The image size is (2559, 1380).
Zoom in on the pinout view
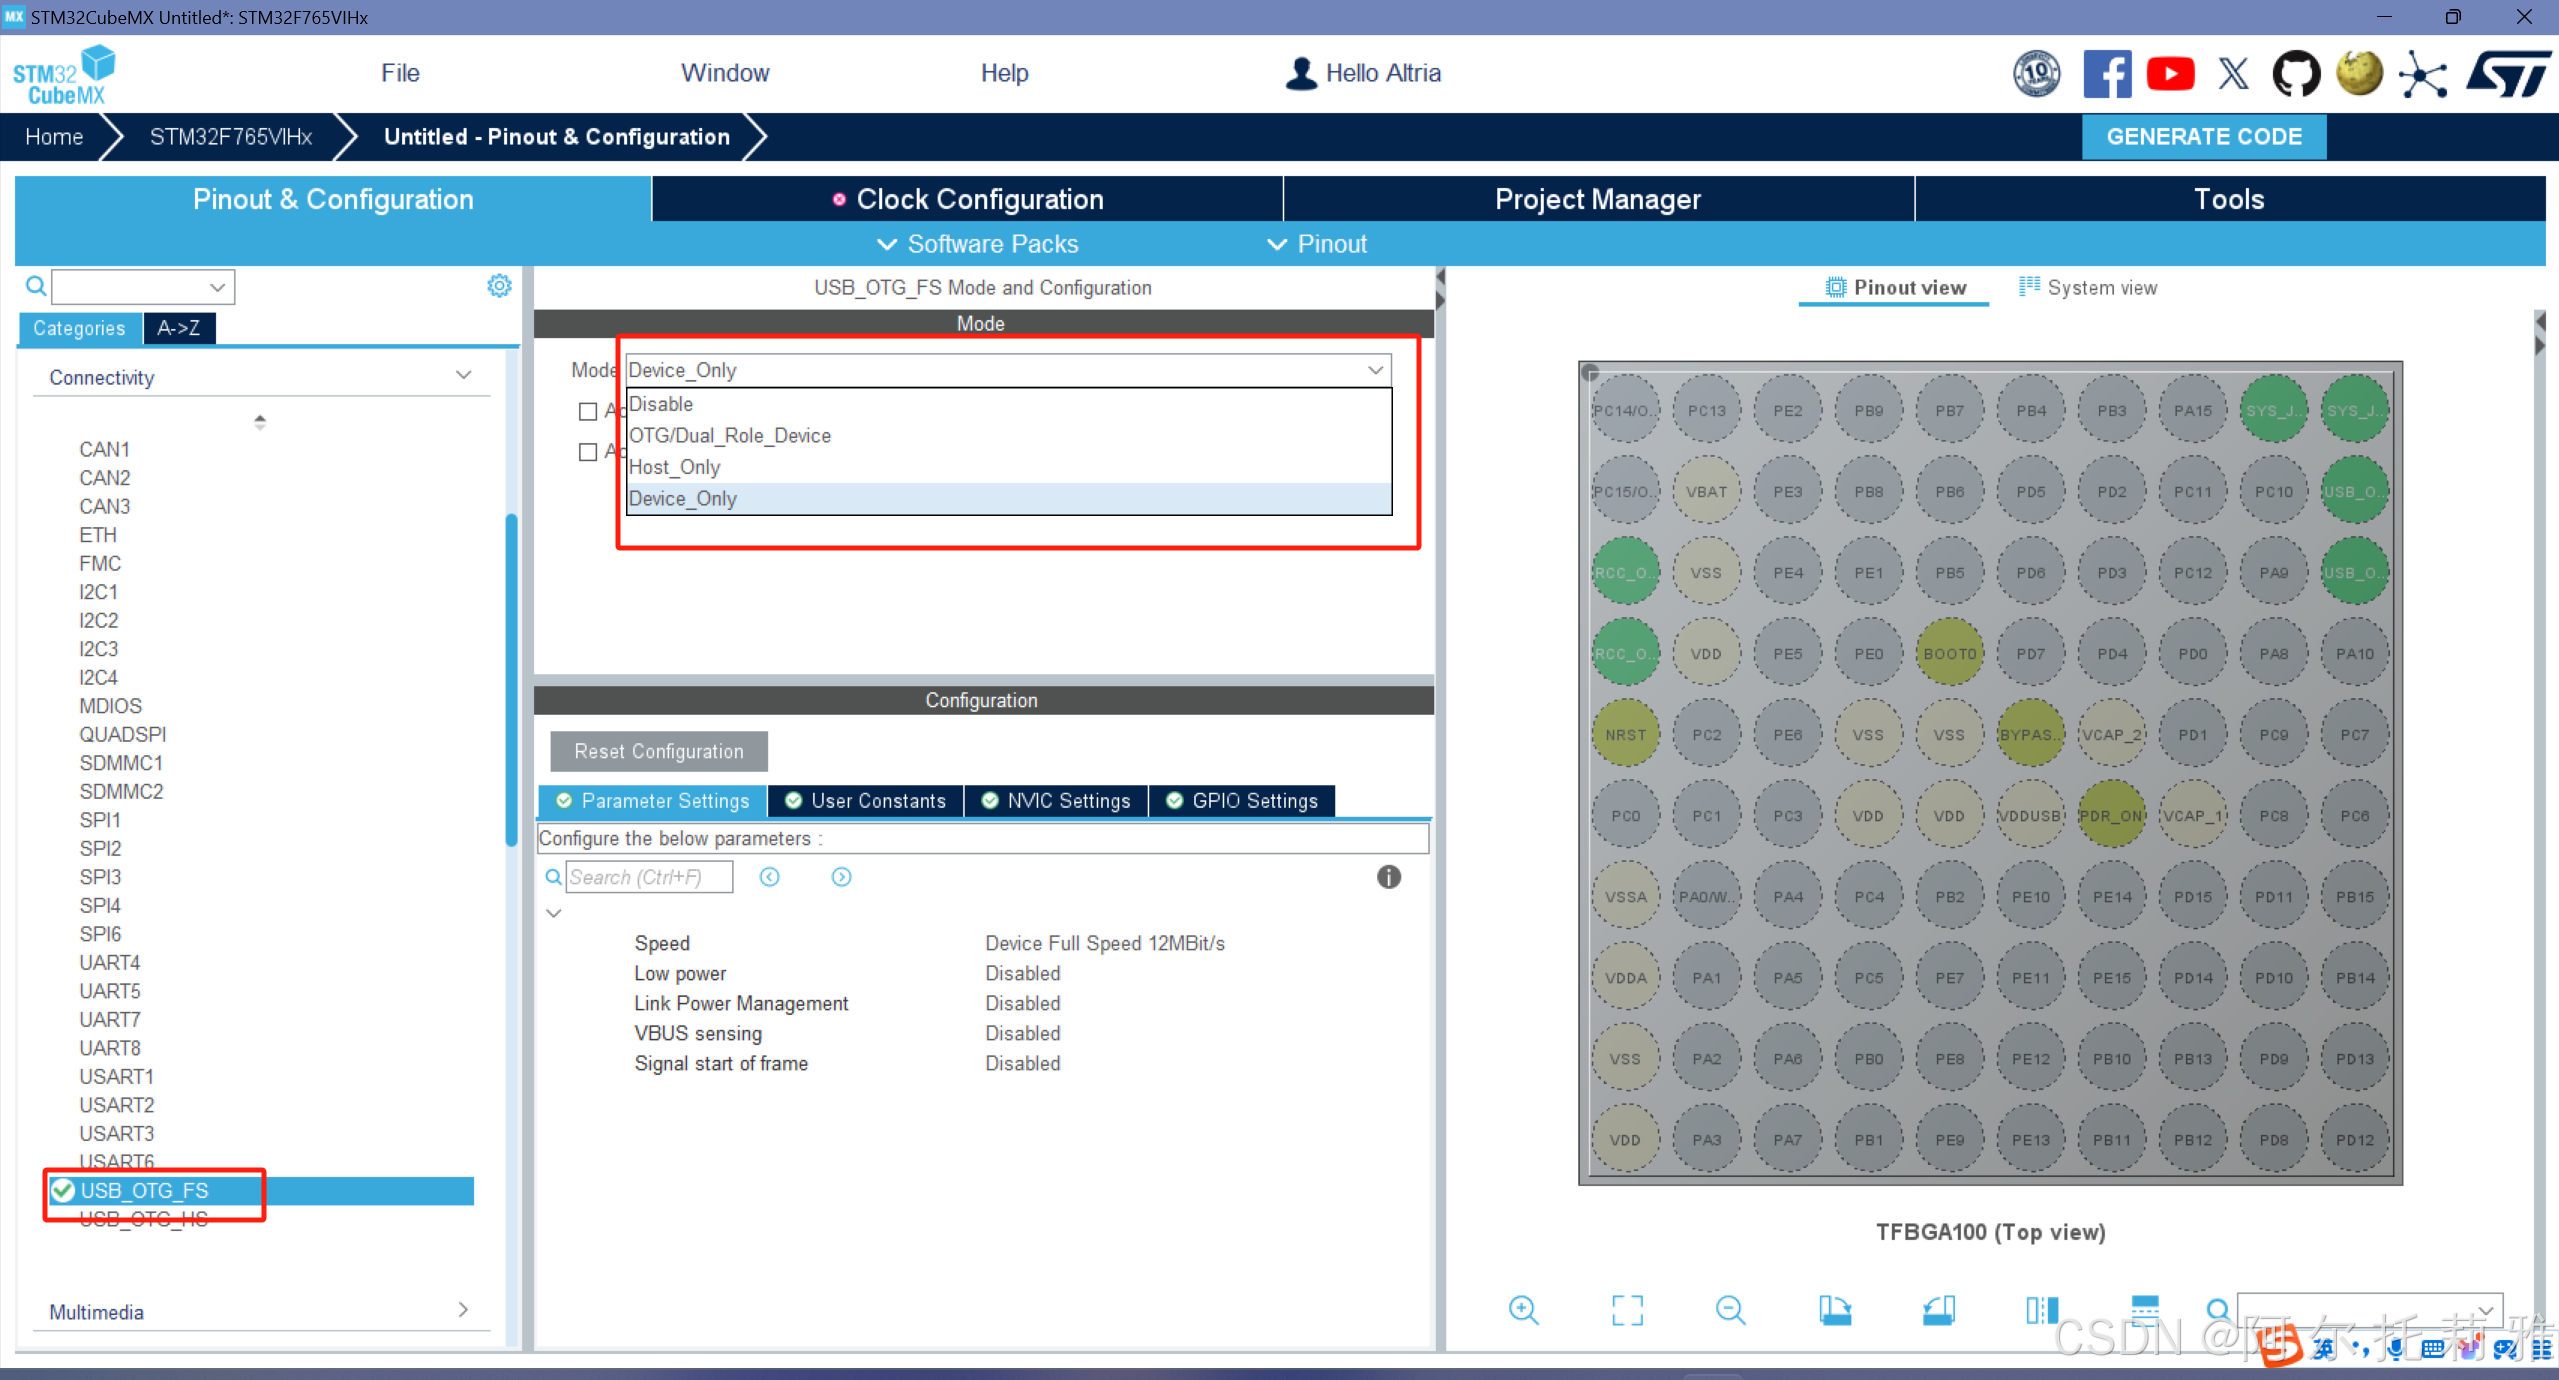(1523, 1309)
